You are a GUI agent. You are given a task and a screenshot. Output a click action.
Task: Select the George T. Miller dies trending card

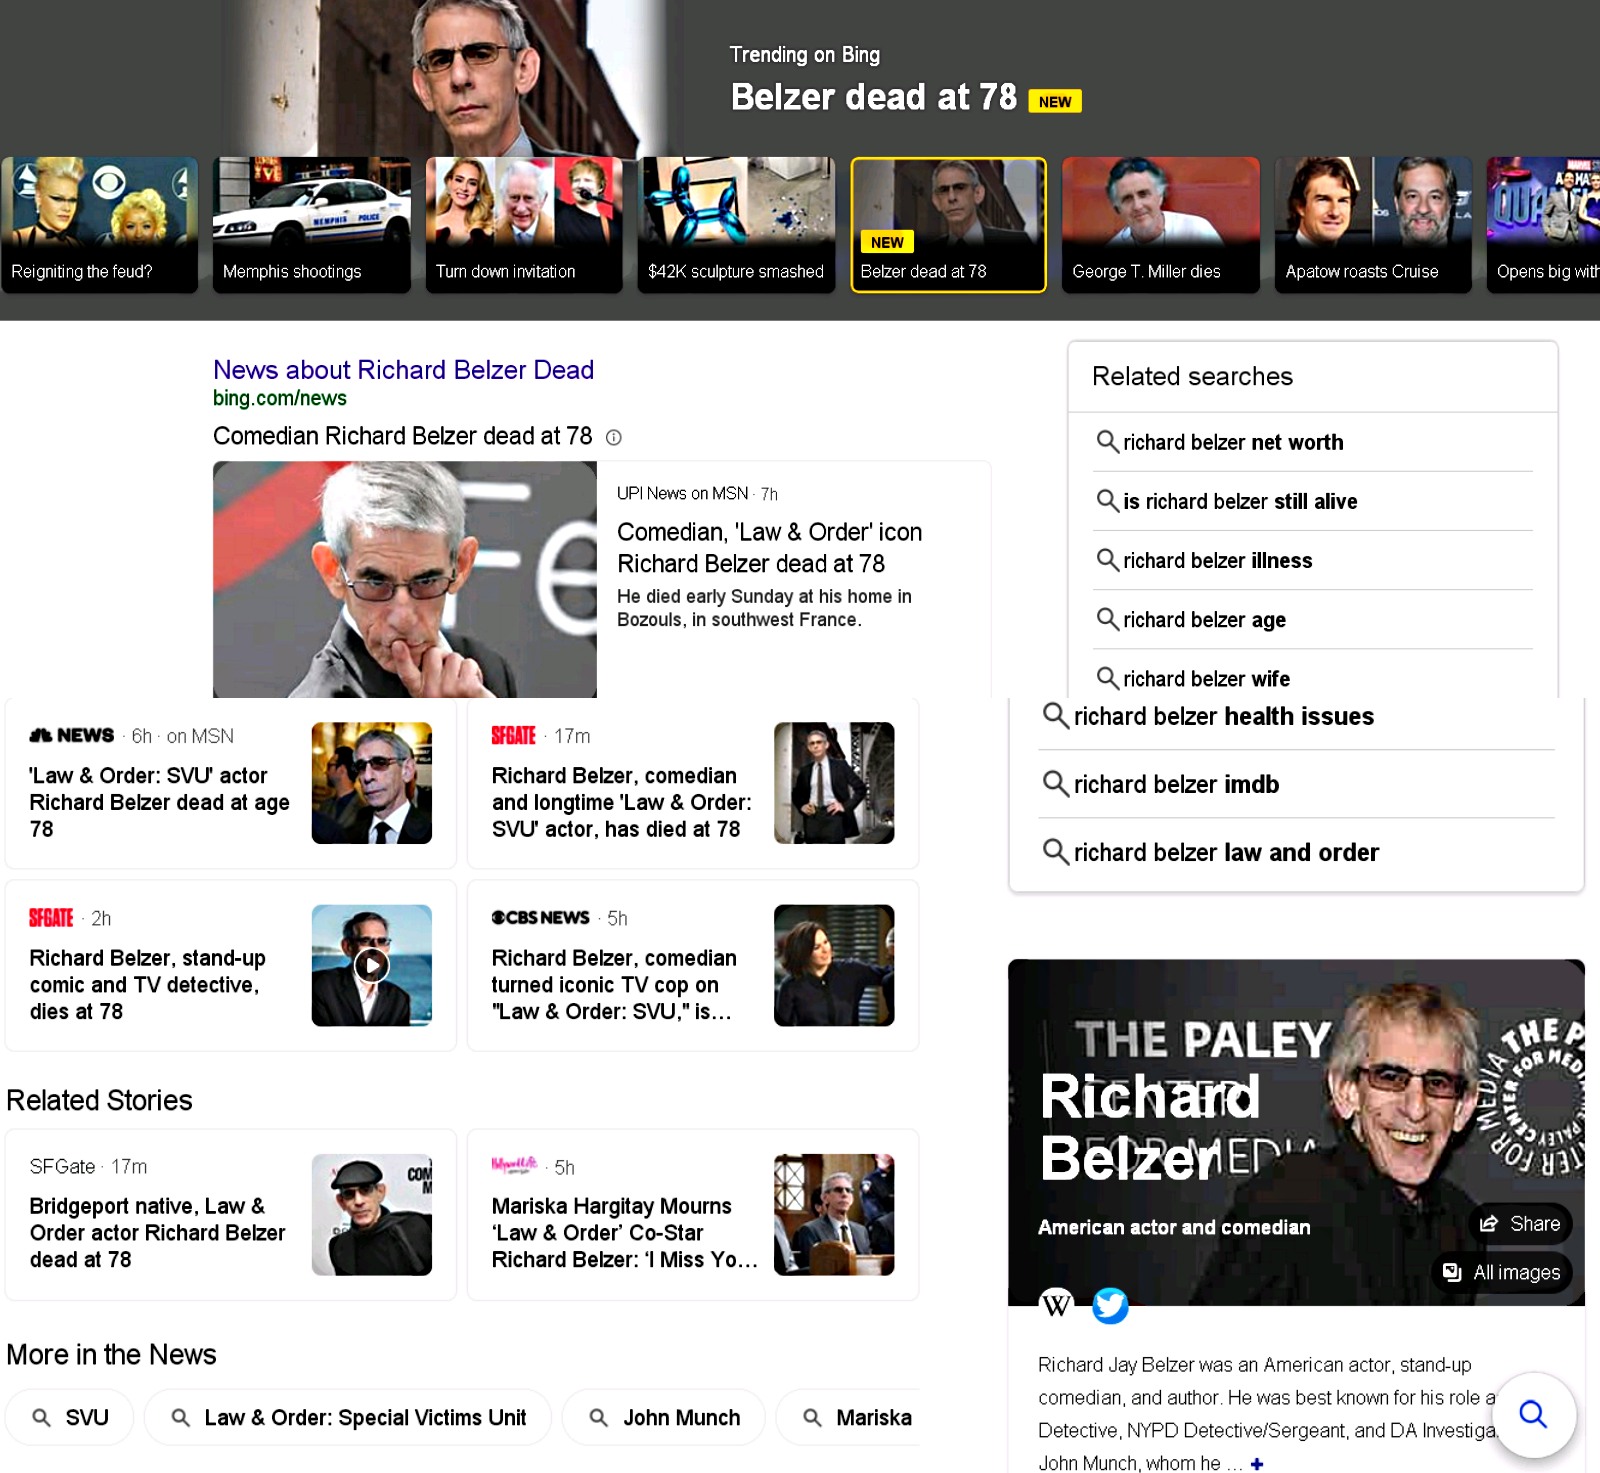(x=1161, y=225)
